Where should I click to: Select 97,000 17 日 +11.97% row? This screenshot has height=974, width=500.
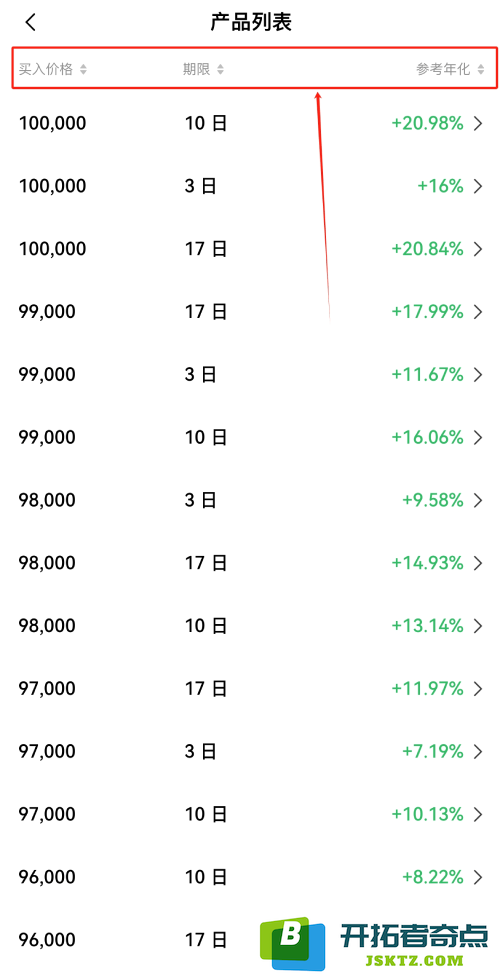(250, 688)
